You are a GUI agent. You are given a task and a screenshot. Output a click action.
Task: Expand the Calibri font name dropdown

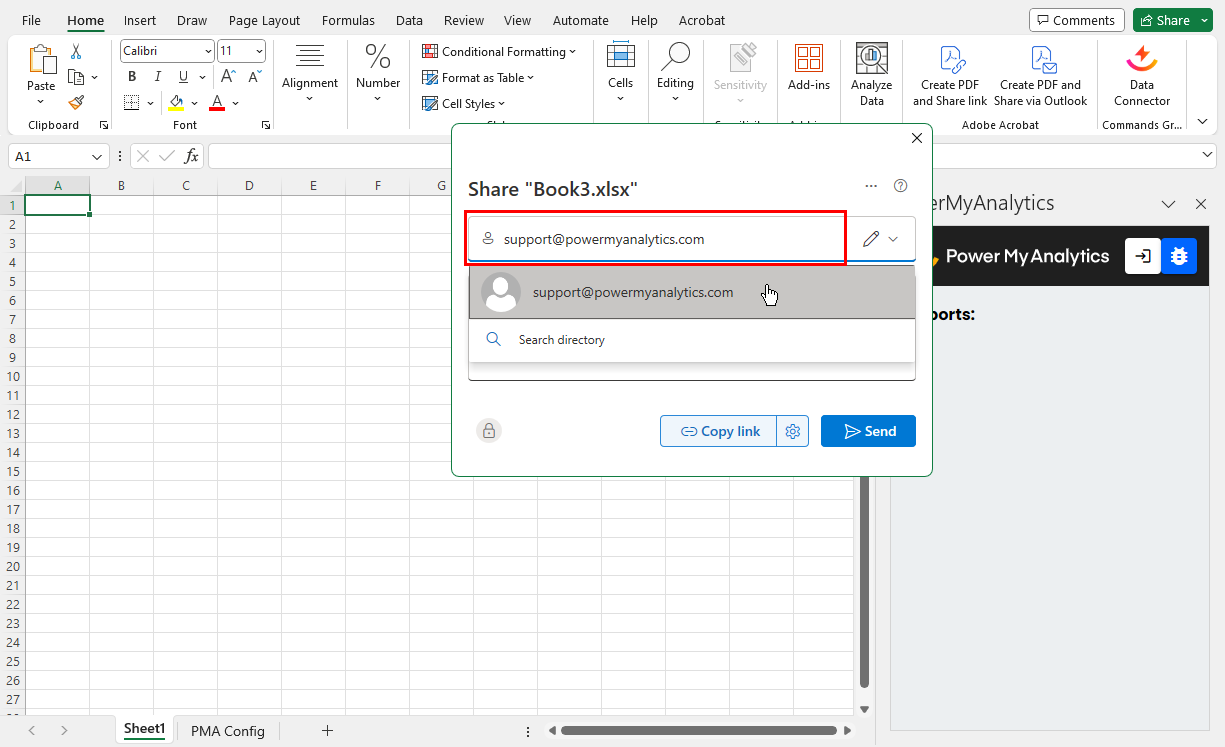[x=208, y=51]
